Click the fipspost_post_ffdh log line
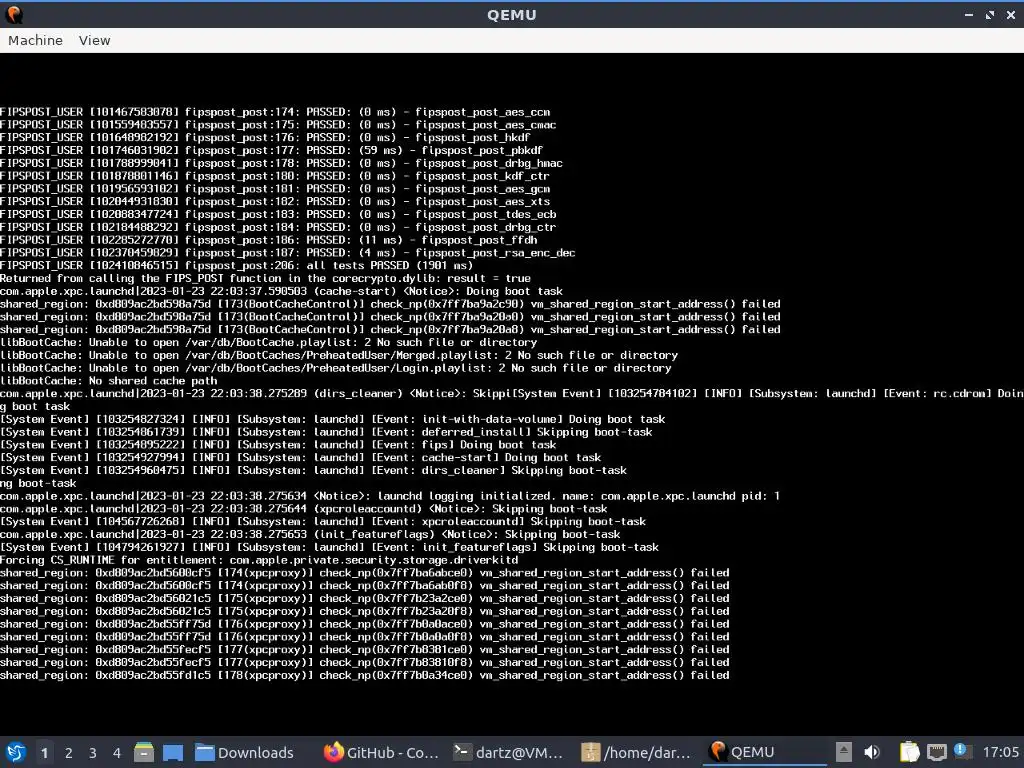This screenshot has width=1024, height=768. click(x=269, y=240)
